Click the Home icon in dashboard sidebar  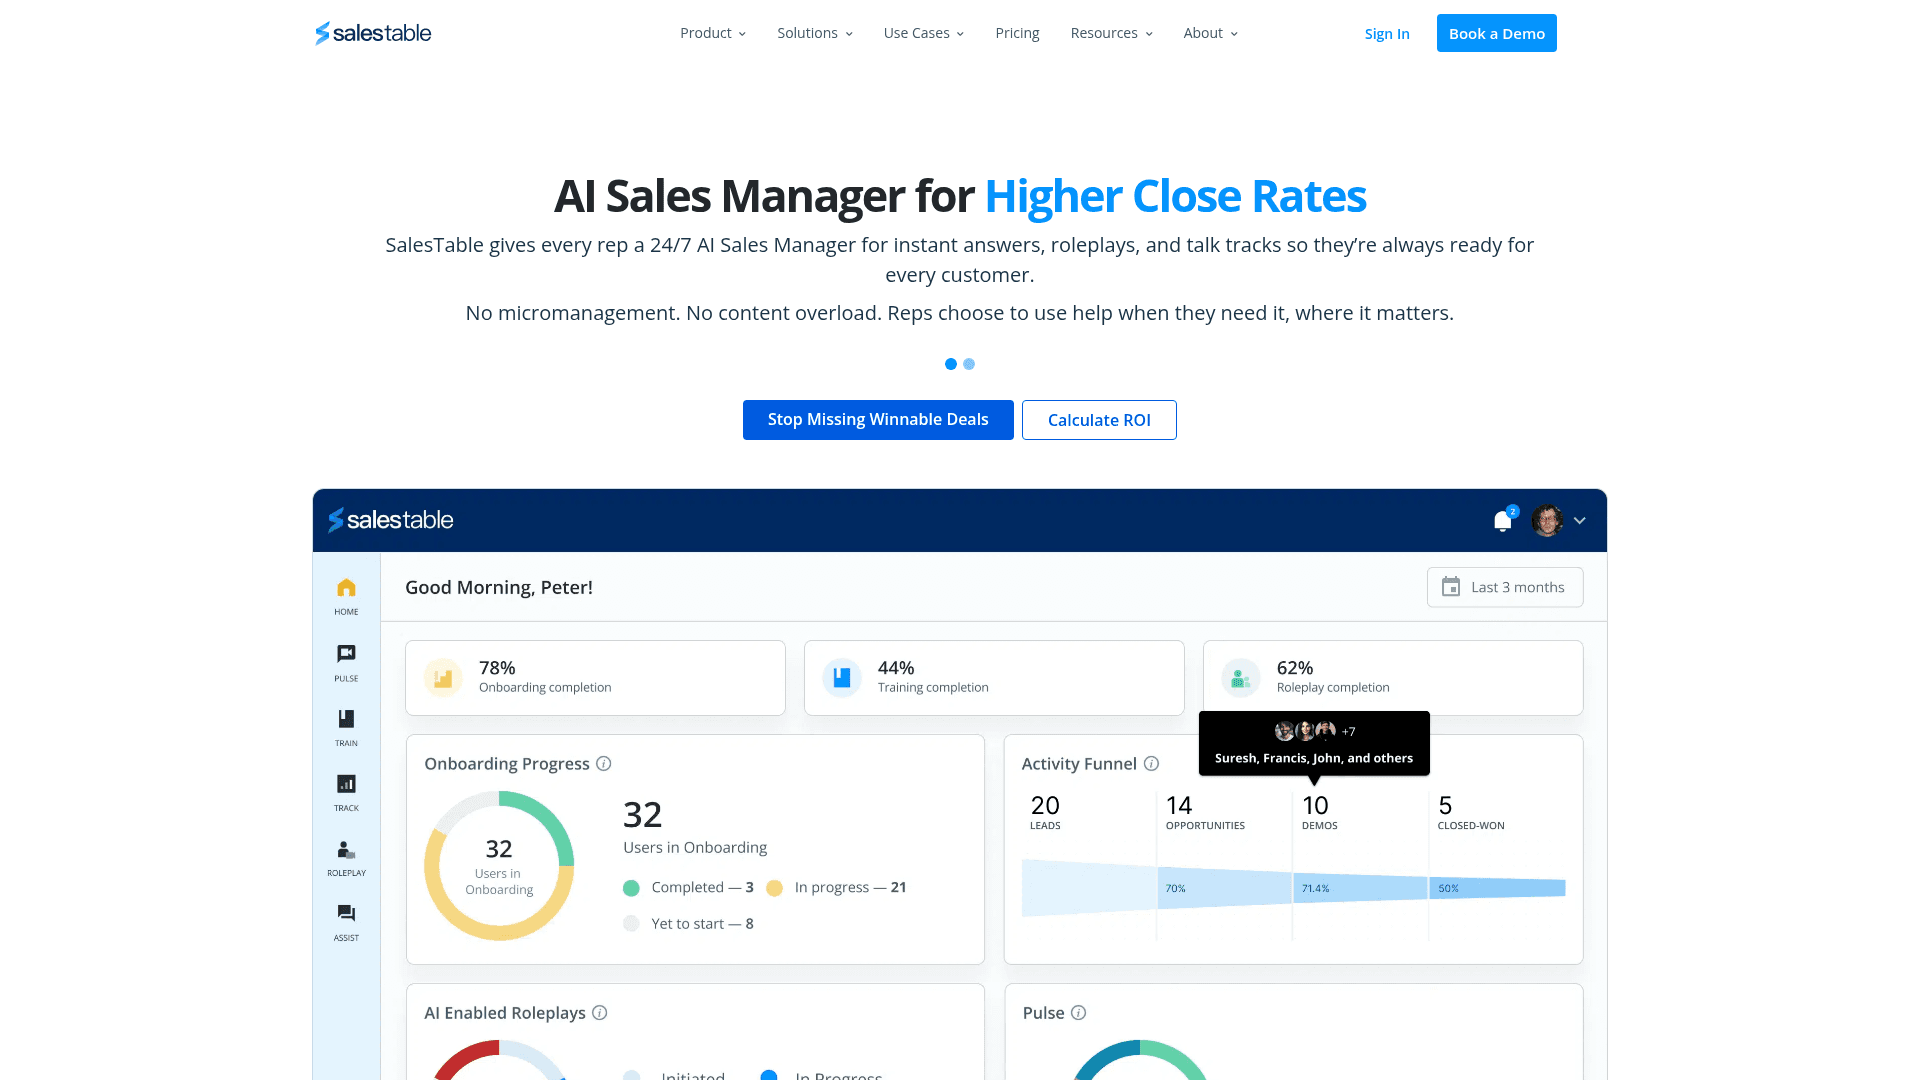346,588
